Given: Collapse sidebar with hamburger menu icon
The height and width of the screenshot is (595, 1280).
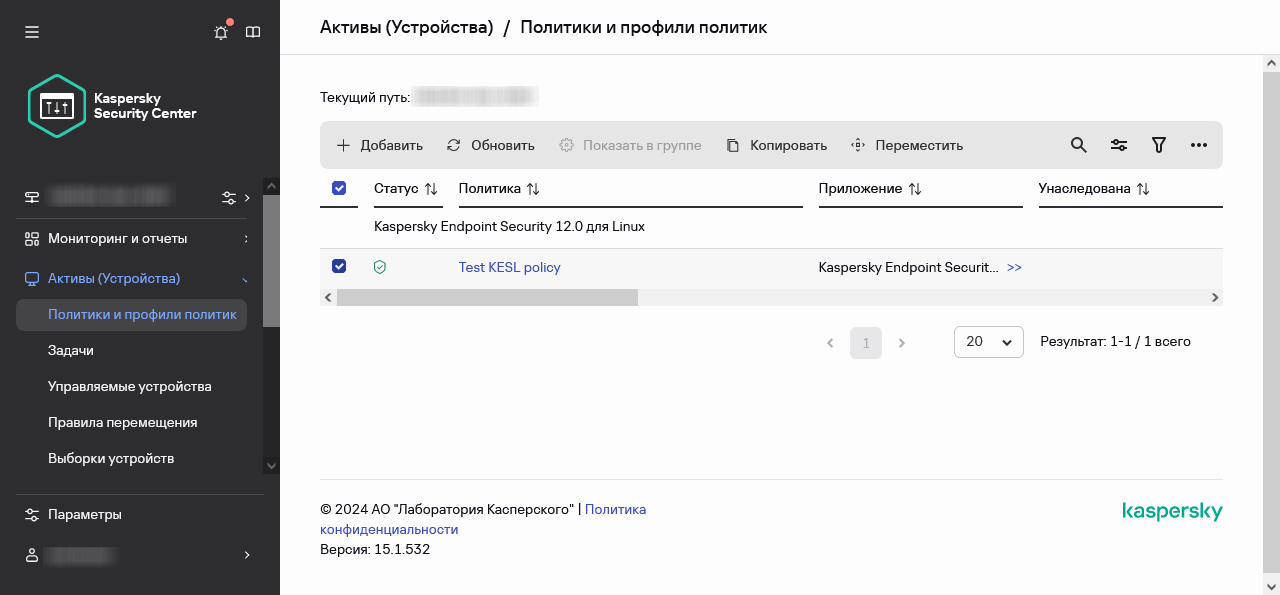Looking at the screenshot, I should pyautogui.click(x=32, y=32).
